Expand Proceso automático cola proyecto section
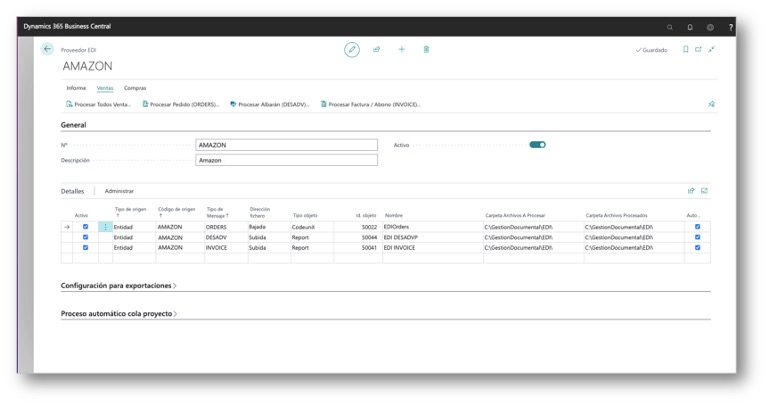This screenshot has height=405, width=768. click(119, 313)
